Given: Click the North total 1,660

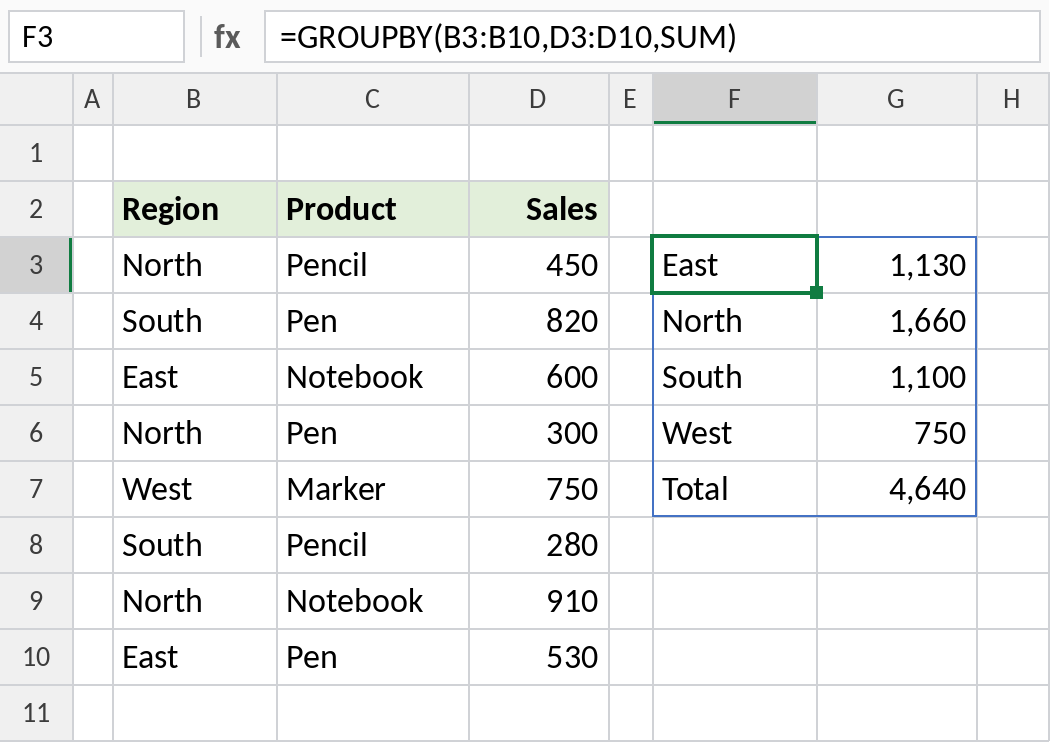Looking at the screenshot, I should (x=897, y=321).
